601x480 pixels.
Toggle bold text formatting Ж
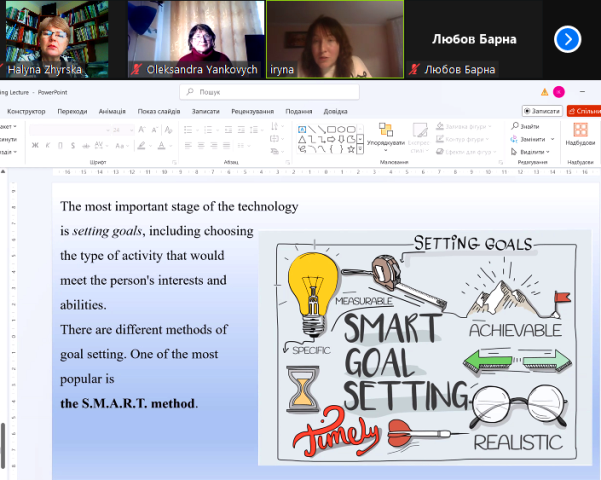coord(34,145)
